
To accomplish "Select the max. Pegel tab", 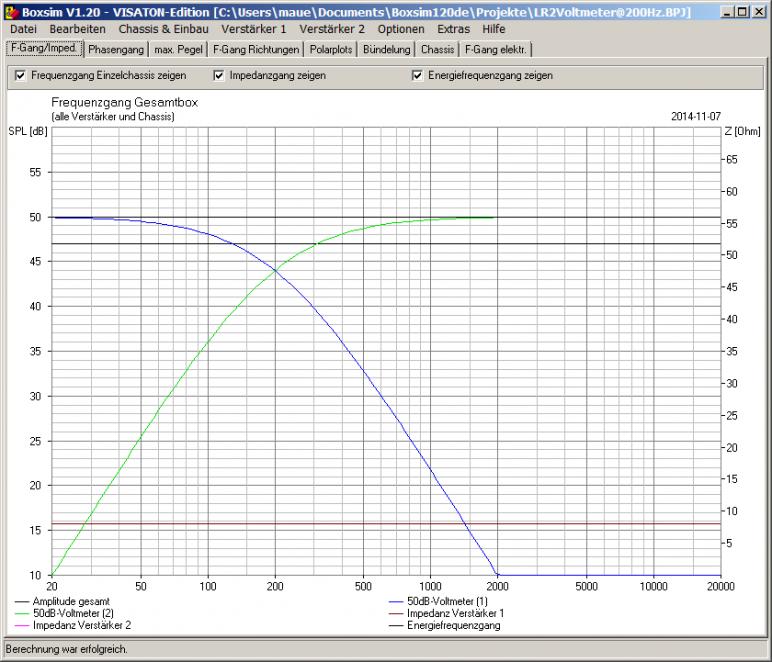I will coord(178,49).
